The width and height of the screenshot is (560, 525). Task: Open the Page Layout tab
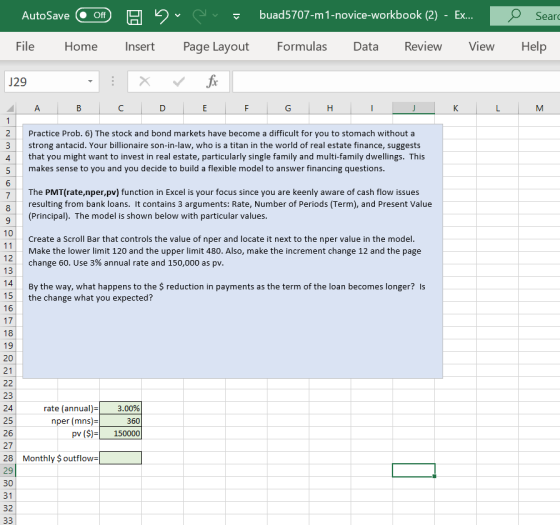click(216, 46)
